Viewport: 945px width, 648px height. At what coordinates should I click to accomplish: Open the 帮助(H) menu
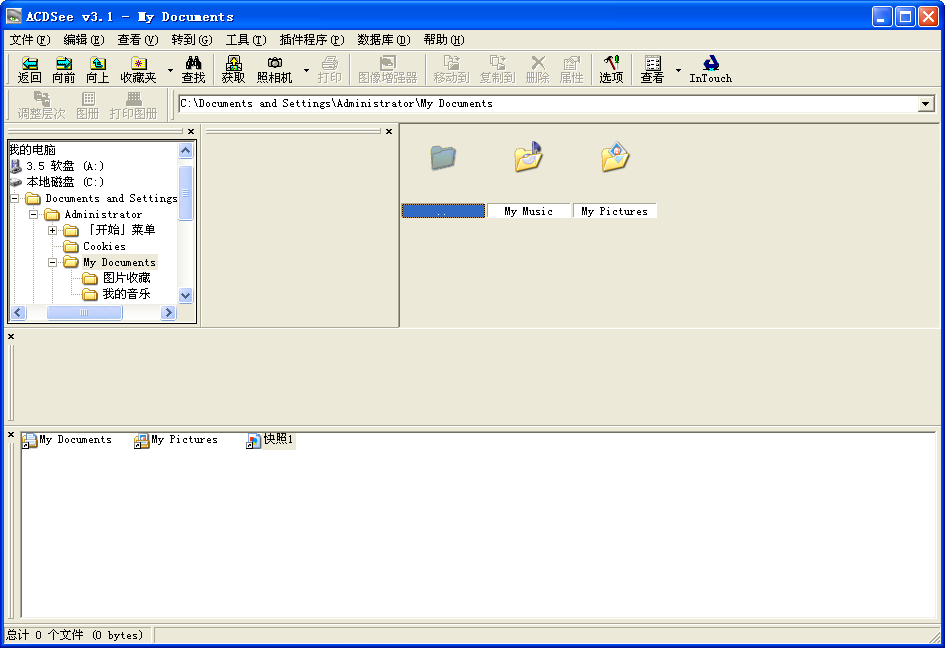[444, 40]
